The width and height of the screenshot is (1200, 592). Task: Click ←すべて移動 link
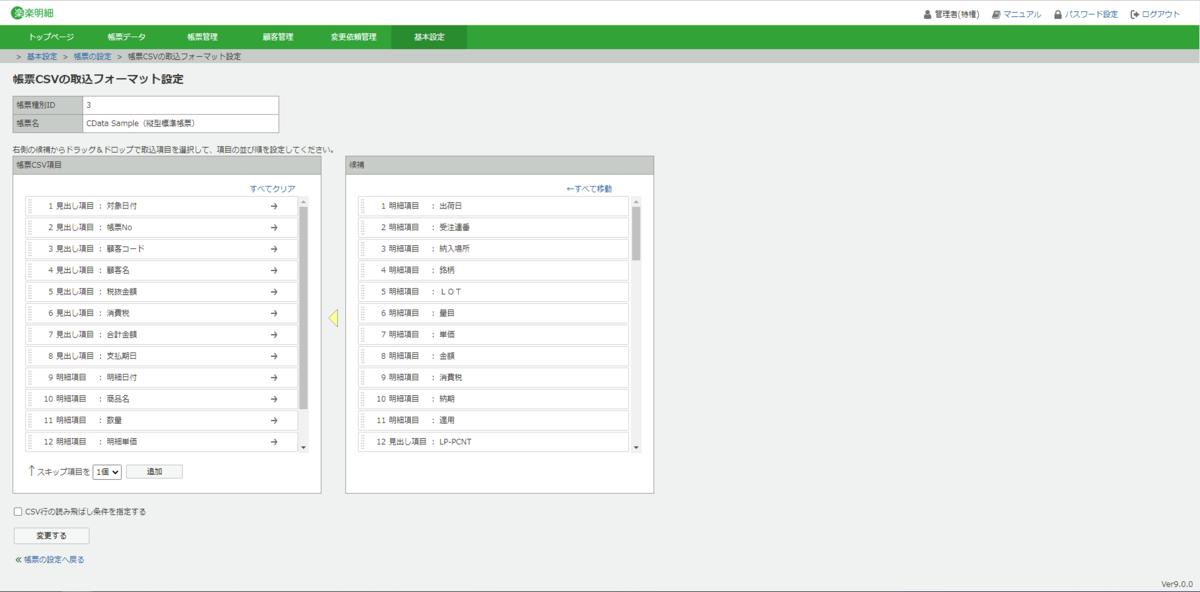(589, 188)
